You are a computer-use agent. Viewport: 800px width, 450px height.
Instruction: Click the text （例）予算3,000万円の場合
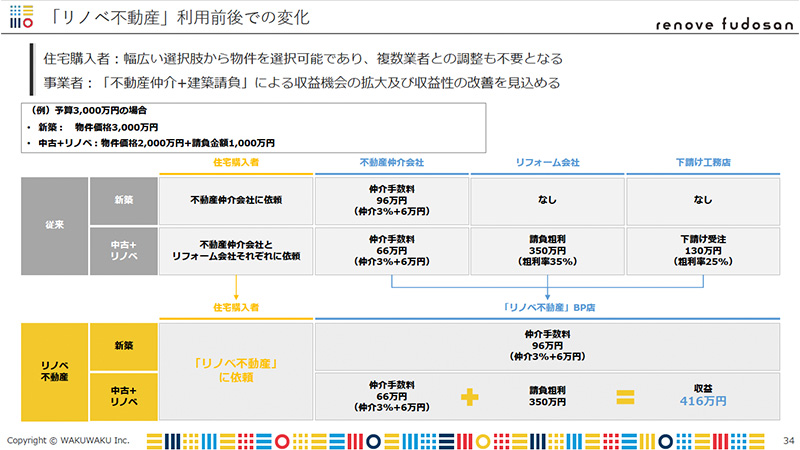(x=89, y=110)
